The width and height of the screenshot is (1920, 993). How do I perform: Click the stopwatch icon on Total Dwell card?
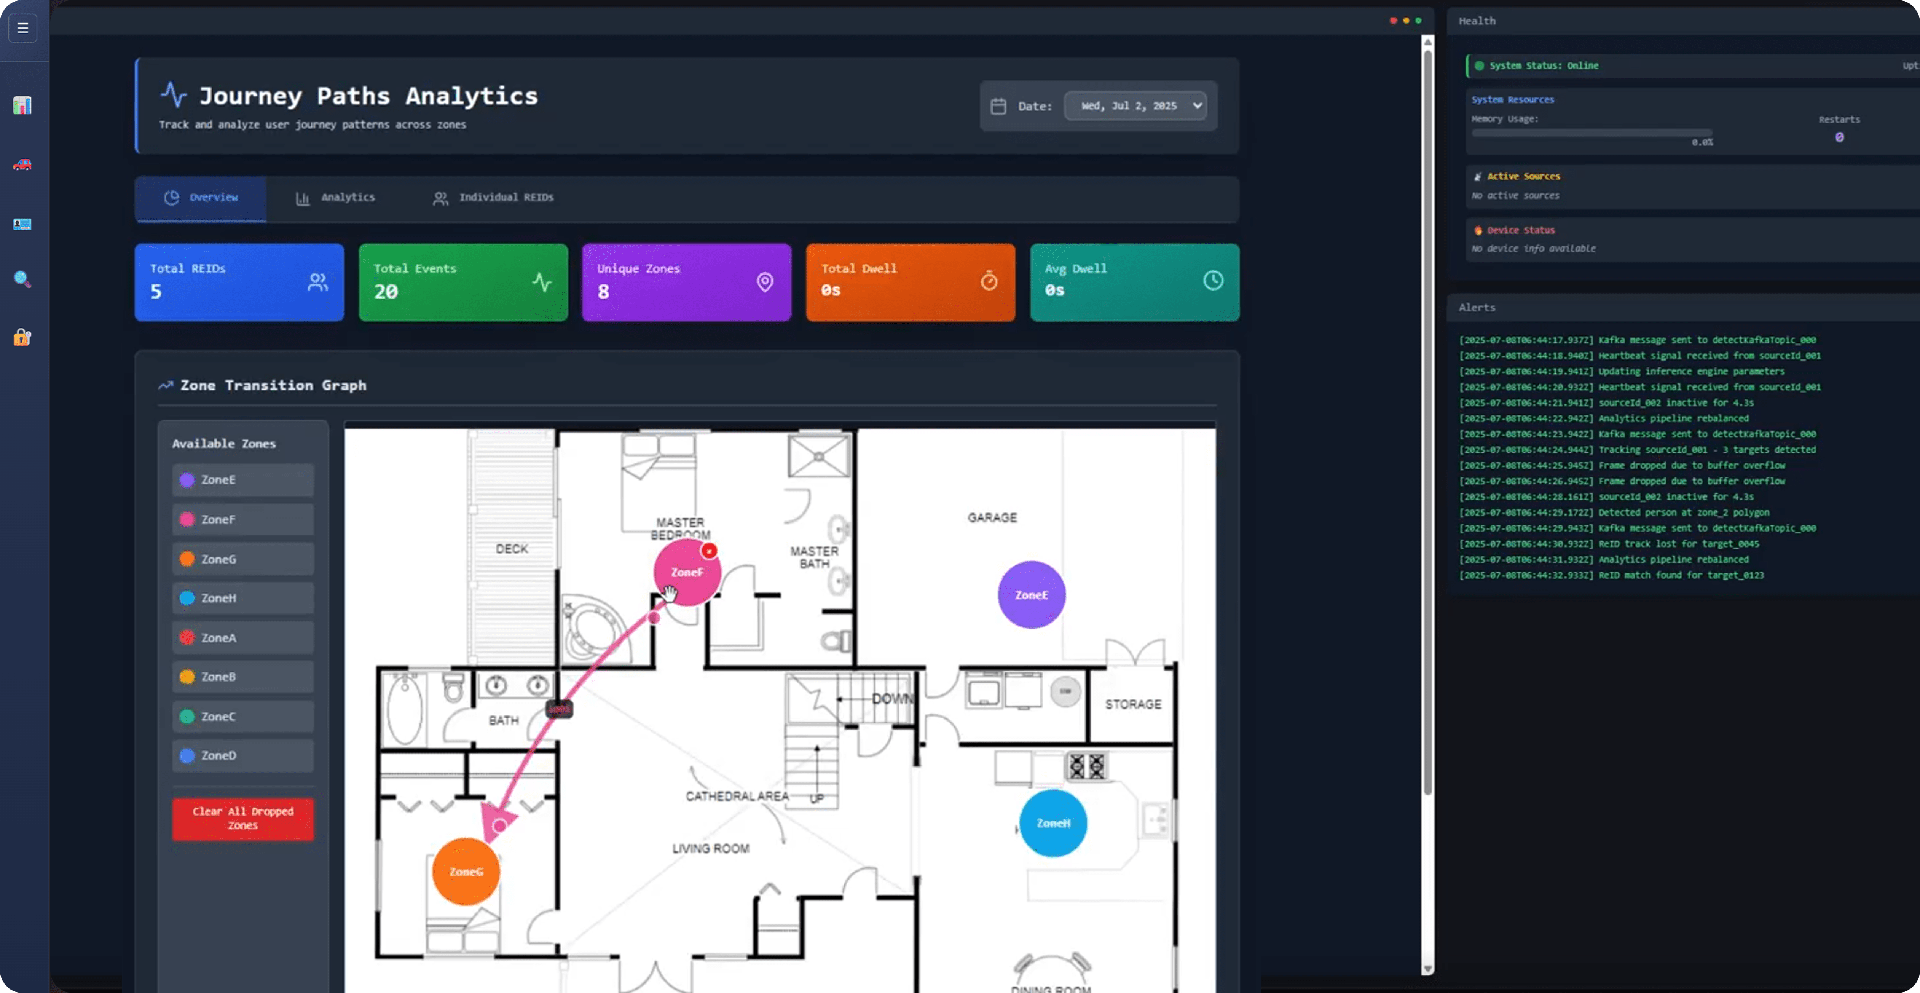[x=988, y=281]
